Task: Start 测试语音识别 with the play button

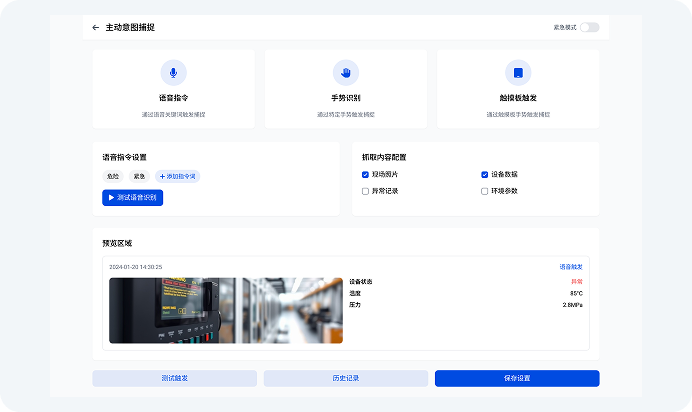Action: tap(132, 198)
